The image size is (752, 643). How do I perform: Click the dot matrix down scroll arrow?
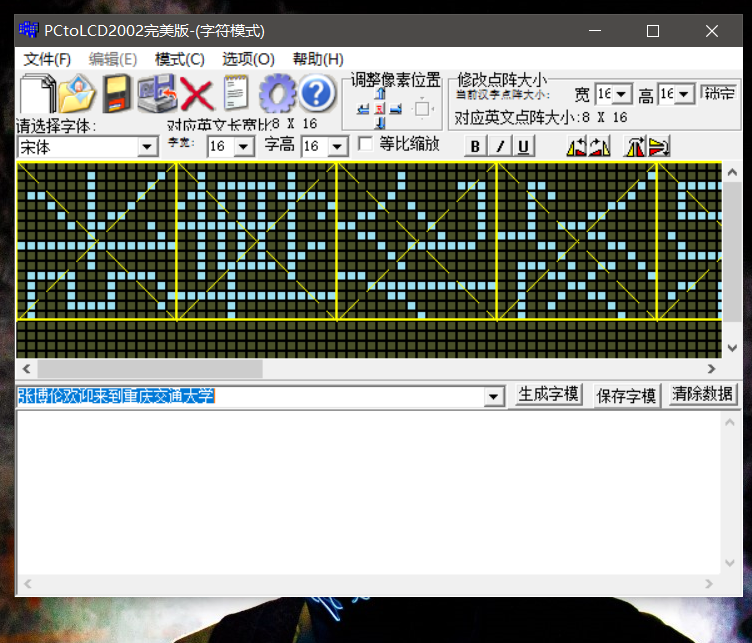[x=732, y=348]
